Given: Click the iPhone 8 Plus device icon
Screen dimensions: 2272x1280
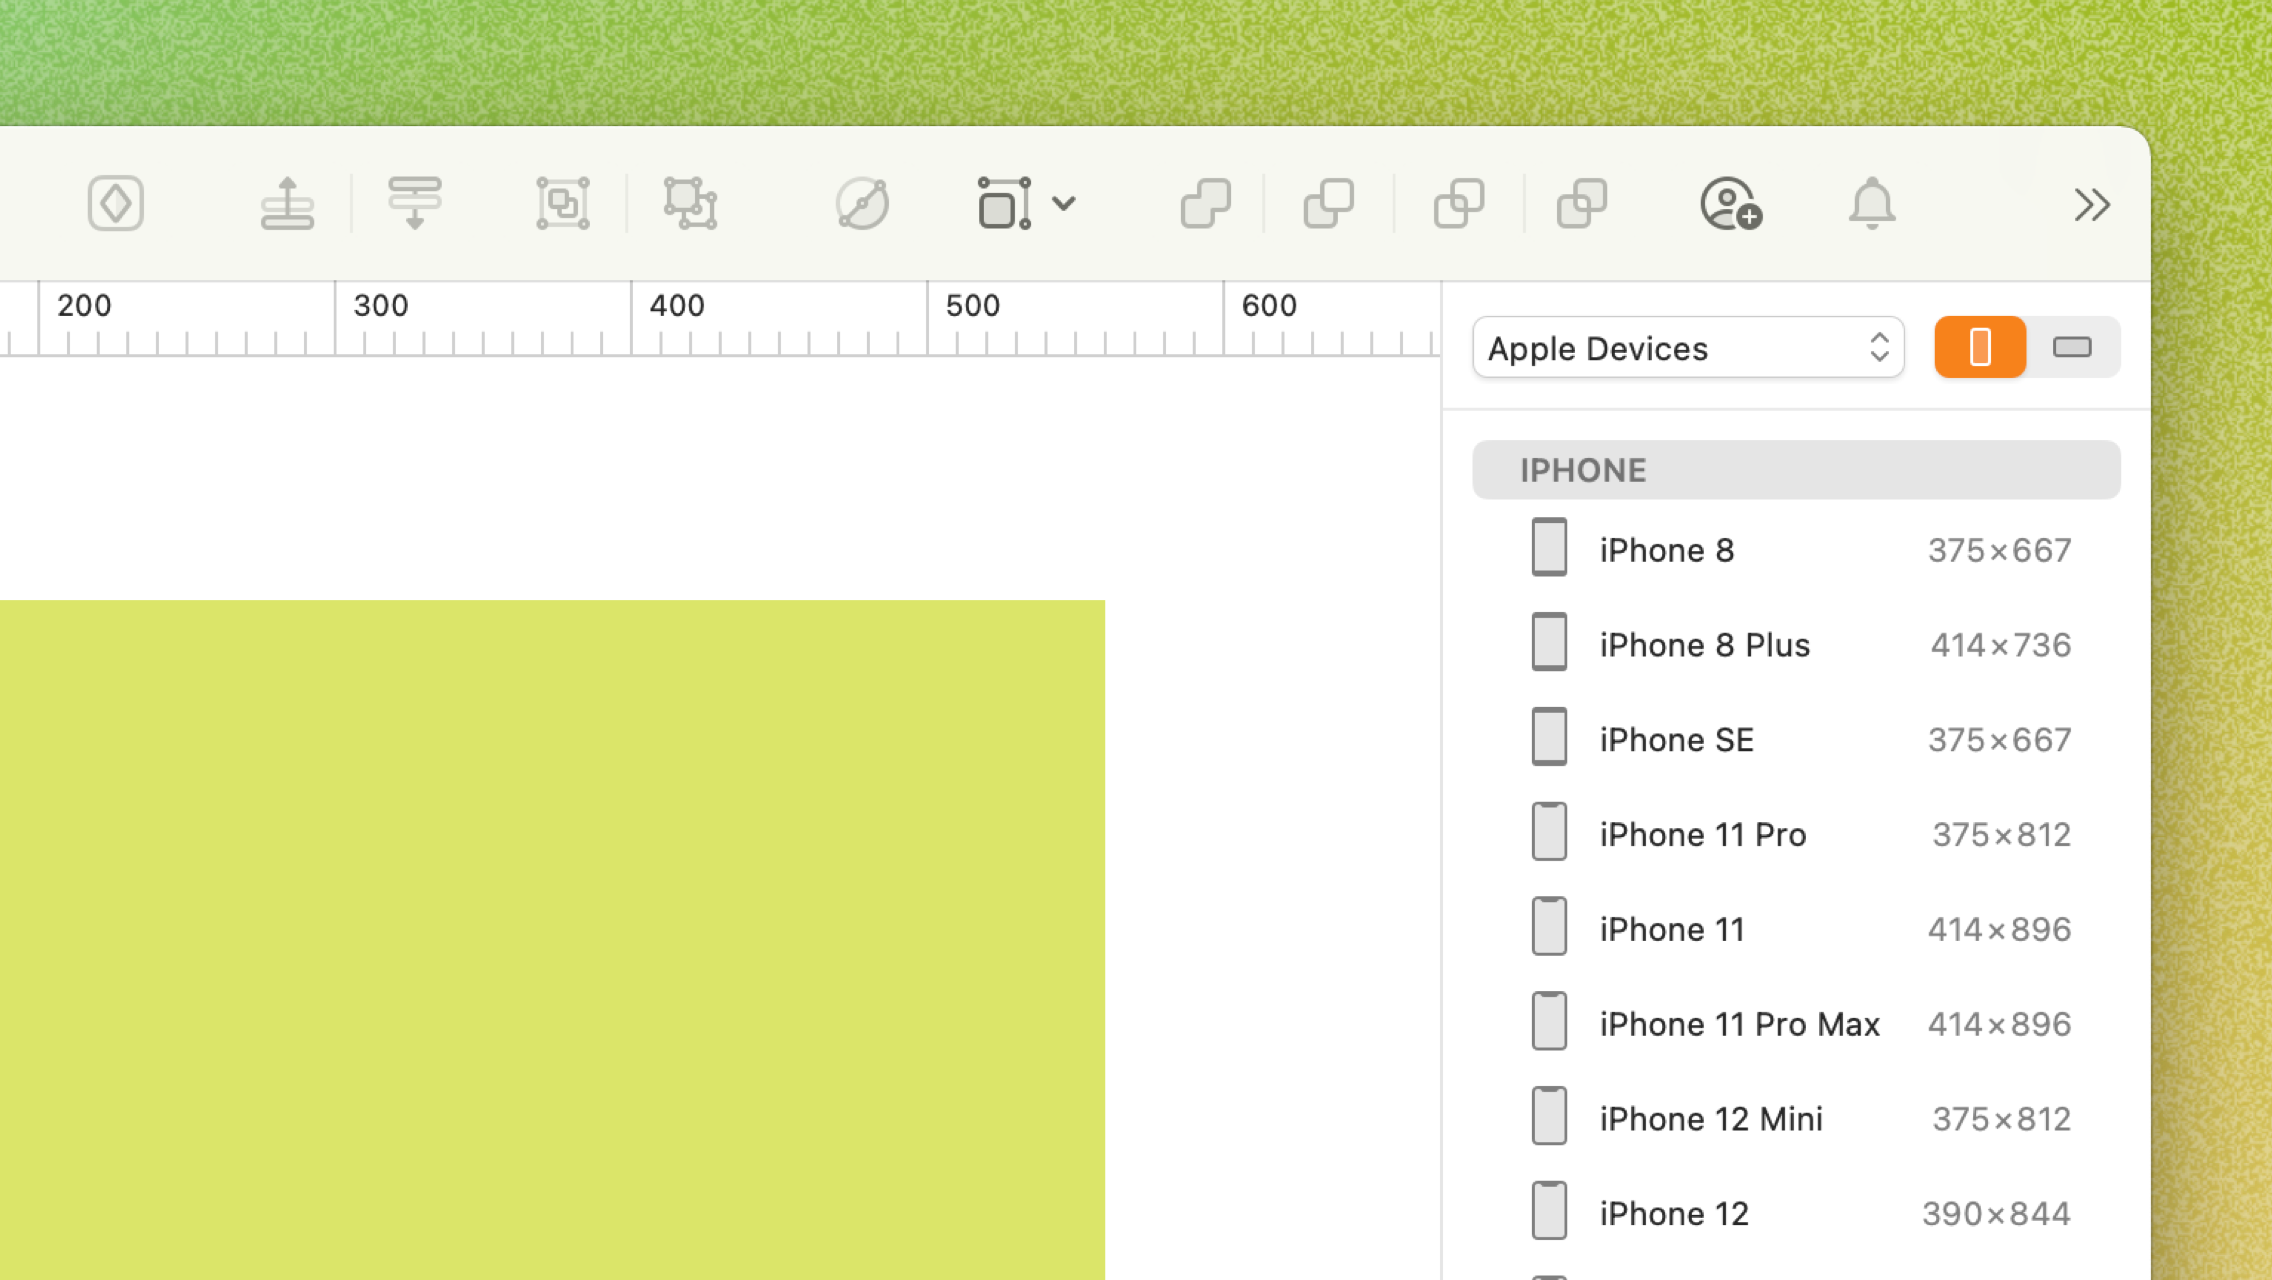Looking at the screenshot, I should (x=1549, y=642).
